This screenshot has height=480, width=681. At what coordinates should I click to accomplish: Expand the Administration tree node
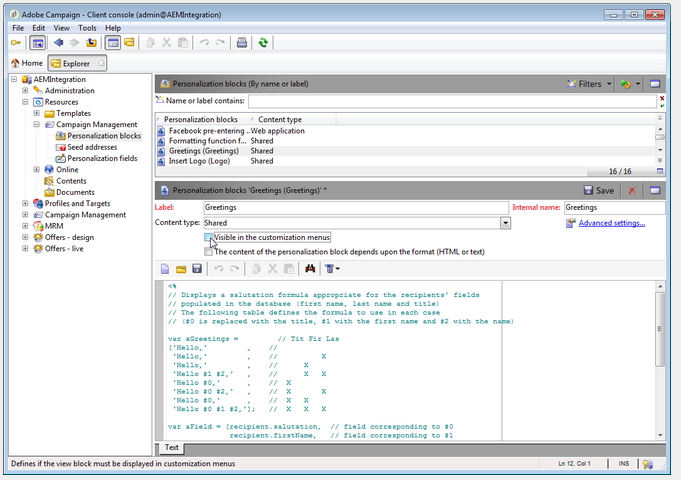pyautogui.click(x=26, y=91)
